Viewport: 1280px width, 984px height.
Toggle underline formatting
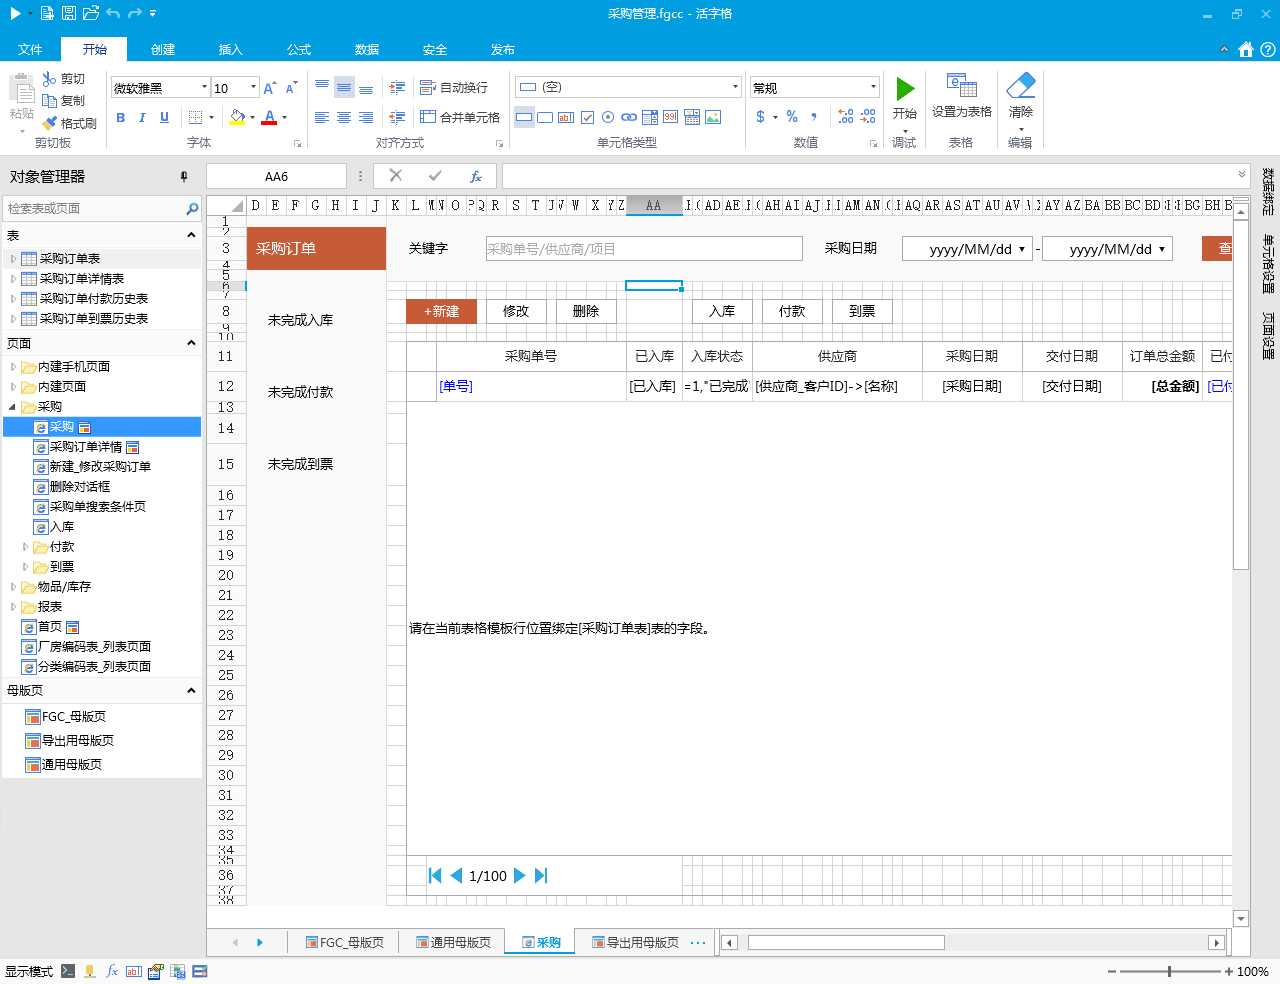pos(164,118)
